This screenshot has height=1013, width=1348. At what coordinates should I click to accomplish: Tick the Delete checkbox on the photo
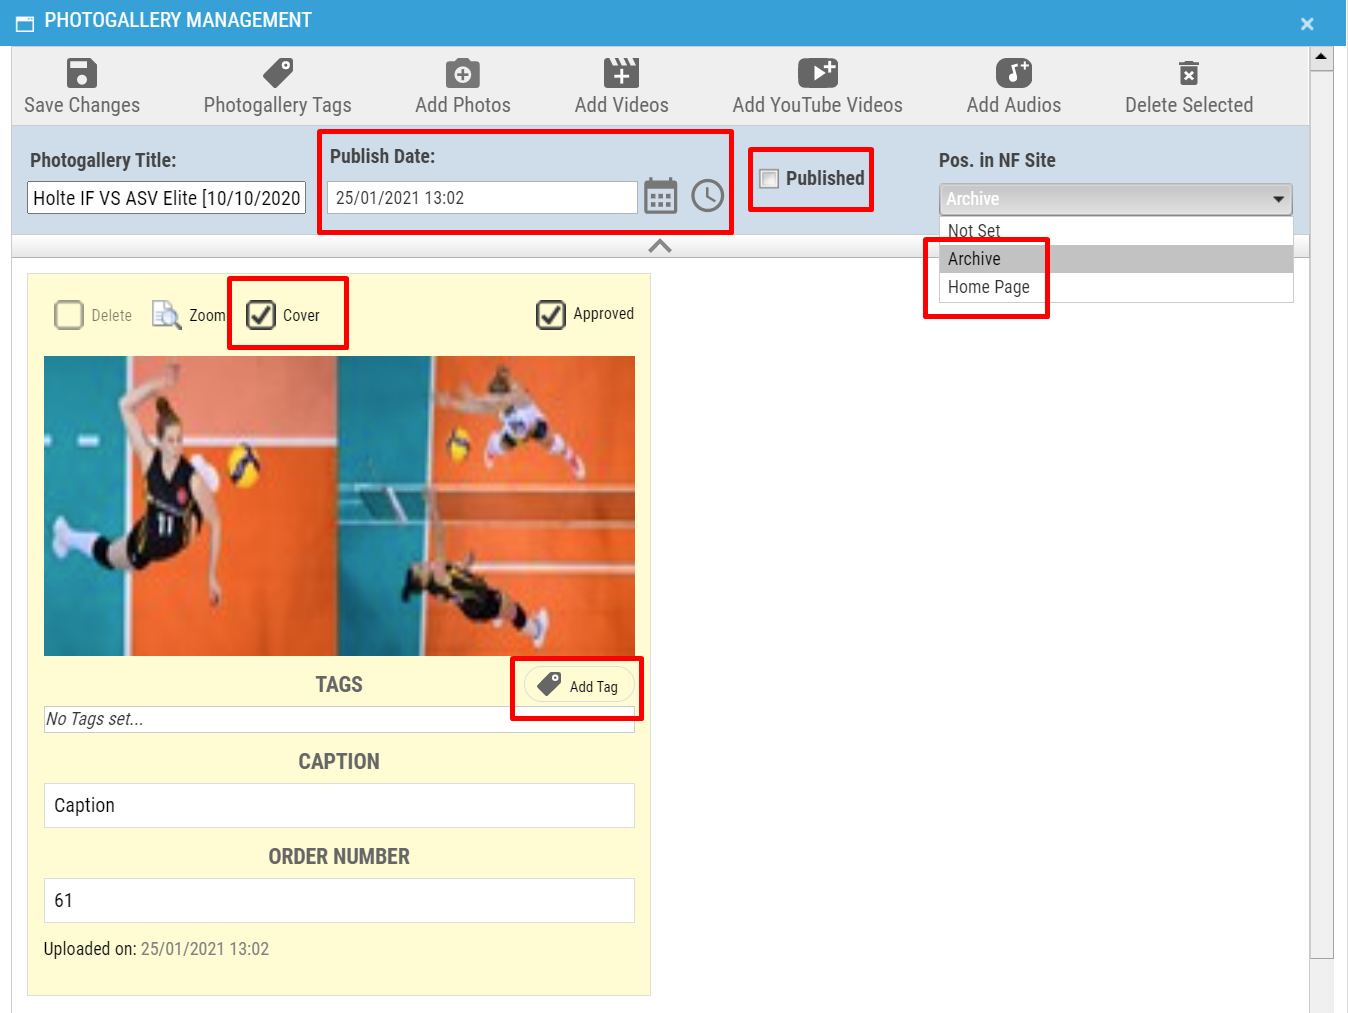(69, 315)
